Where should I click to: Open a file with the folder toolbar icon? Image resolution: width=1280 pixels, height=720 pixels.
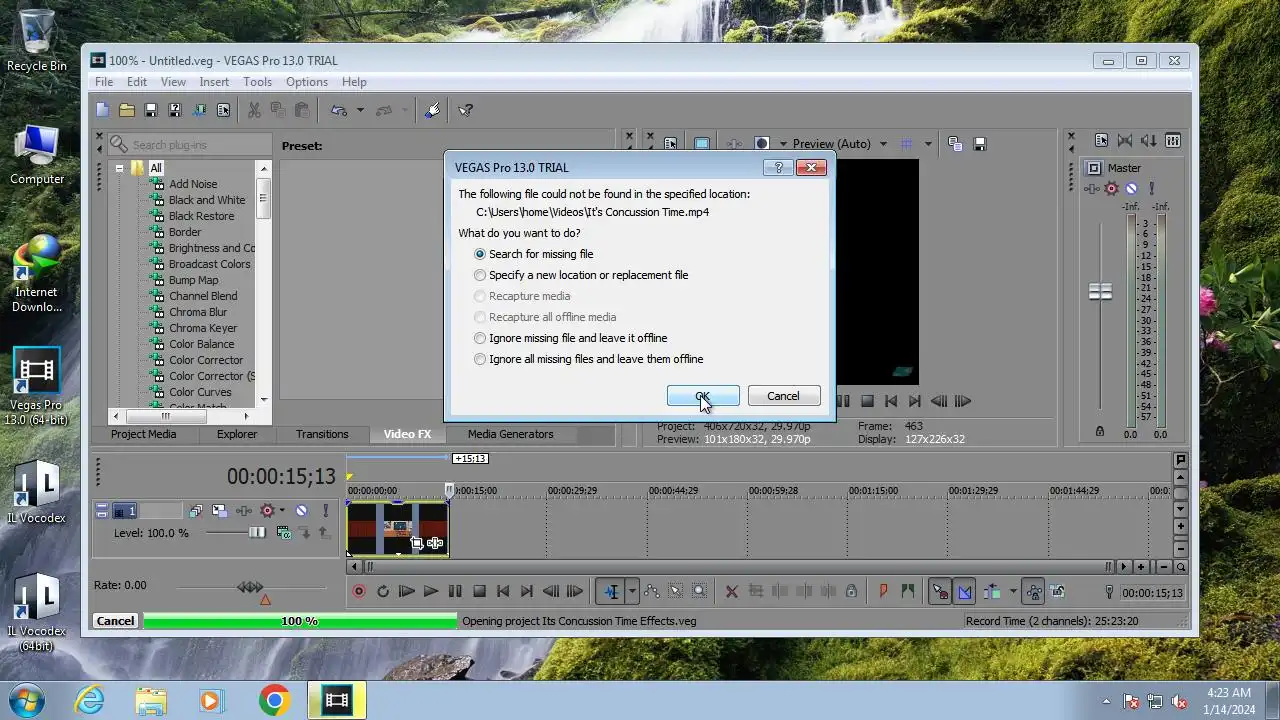click(x=127, y=110)
